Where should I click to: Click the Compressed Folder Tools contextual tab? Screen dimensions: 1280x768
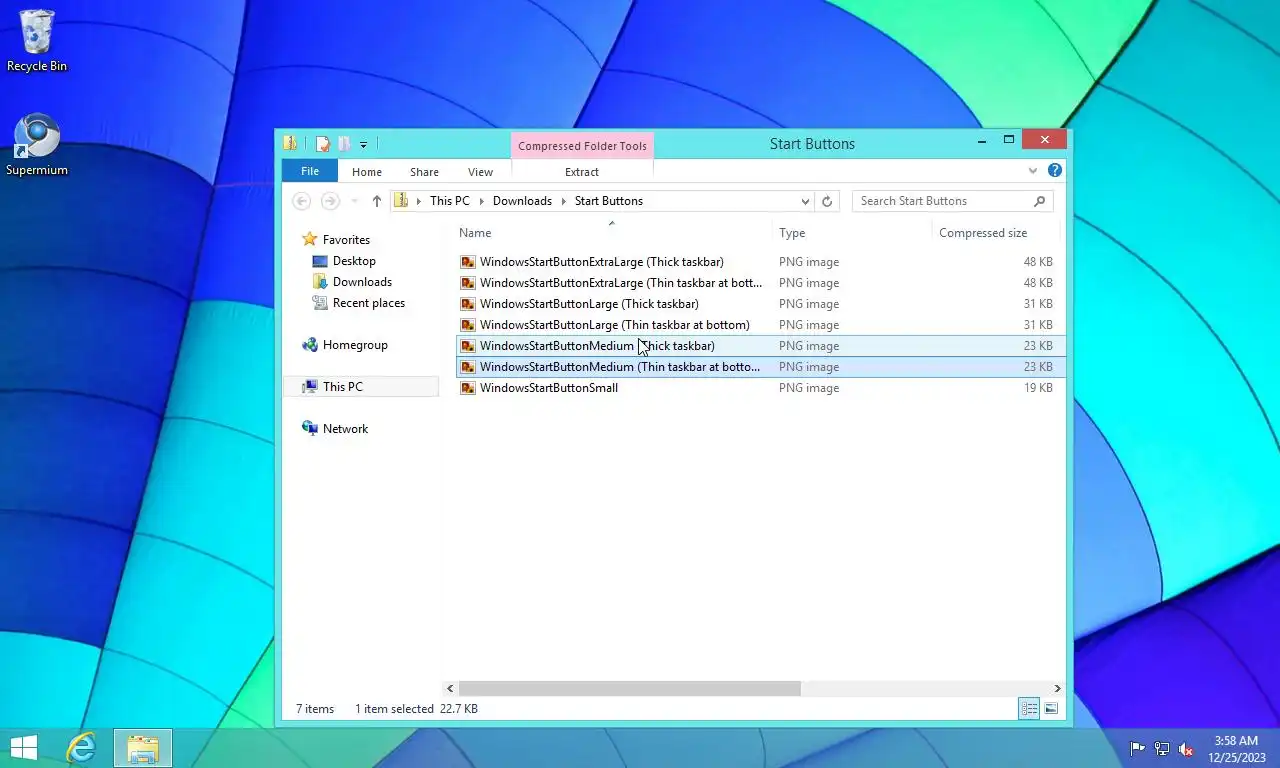point(582,146)
